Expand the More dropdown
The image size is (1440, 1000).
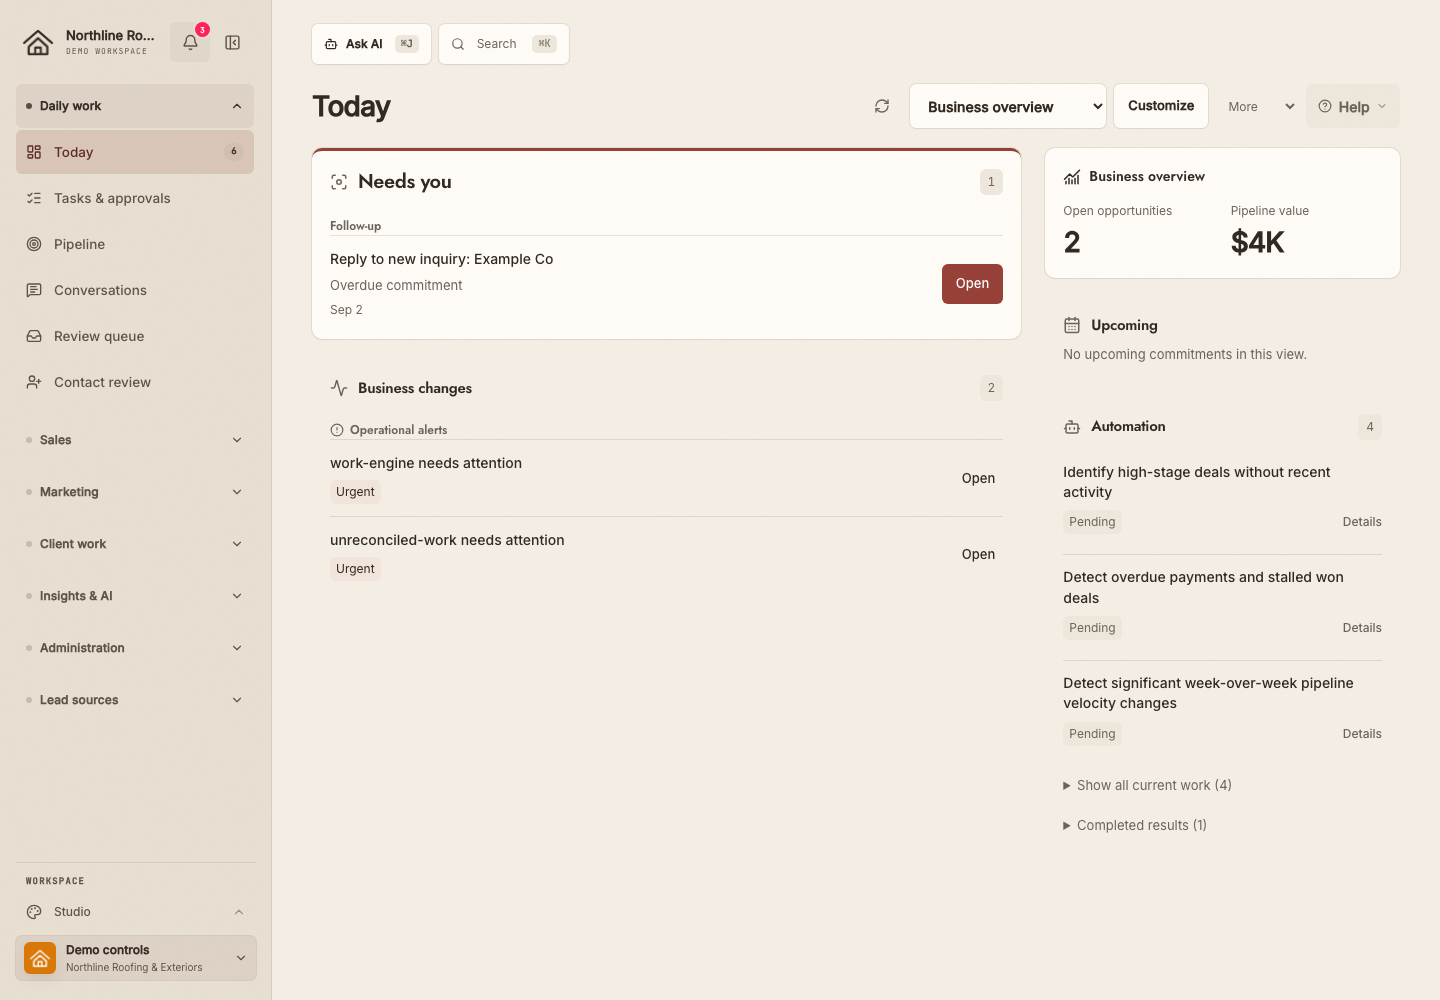click(x=1260, y=106)
